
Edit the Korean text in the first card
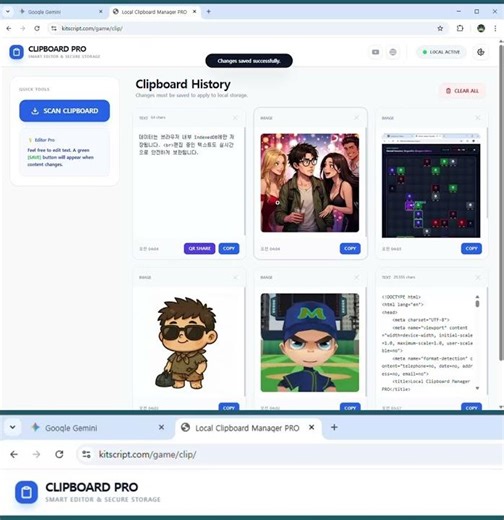[186, 145]
